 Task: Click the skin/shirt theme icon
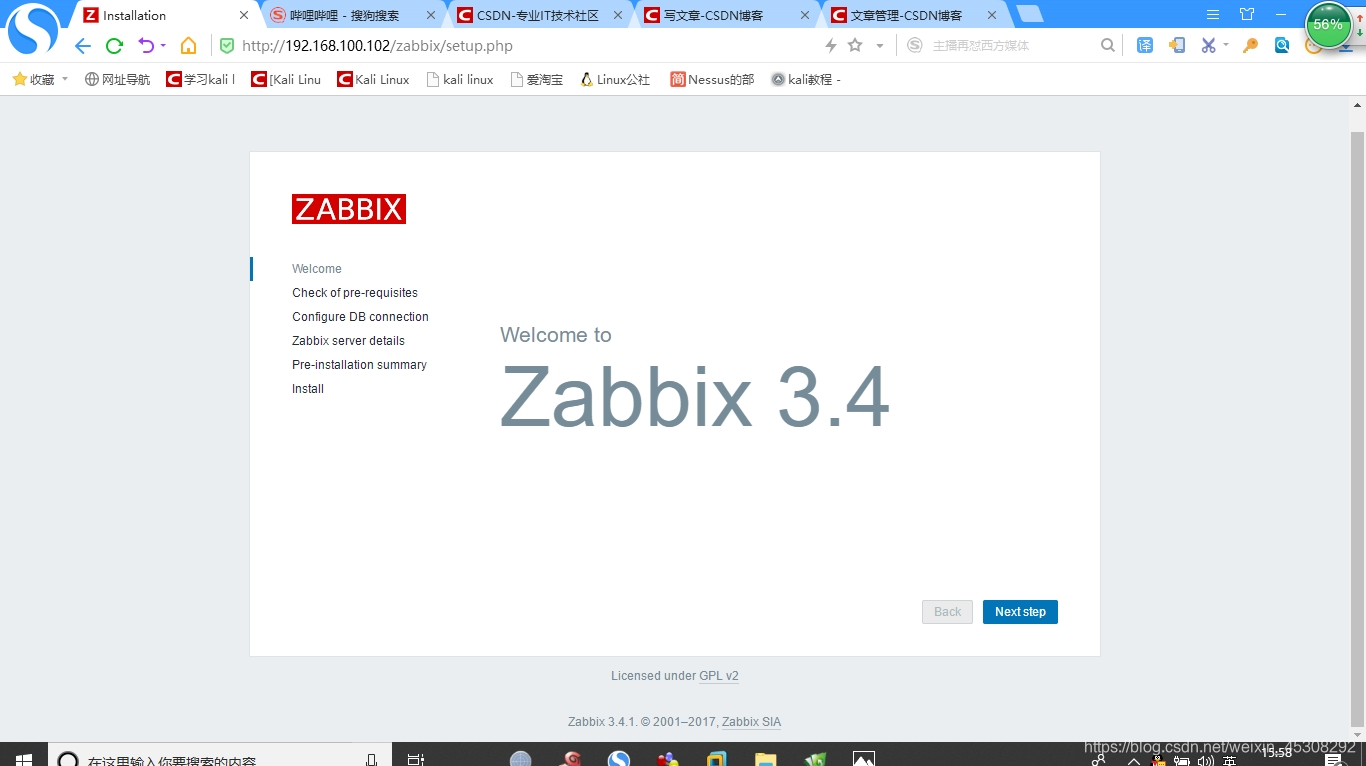1247,15
